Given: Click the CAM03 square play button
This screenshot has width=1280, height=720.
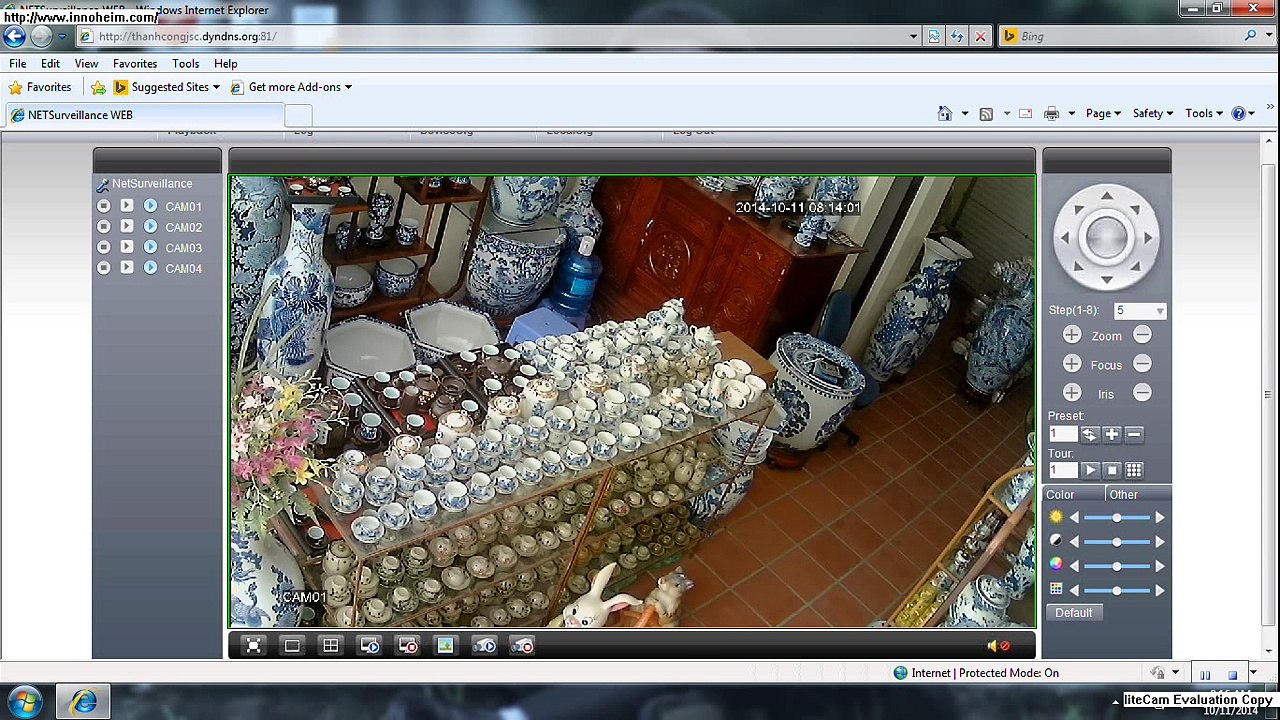Looking at the screenshot, I should 127,247.
